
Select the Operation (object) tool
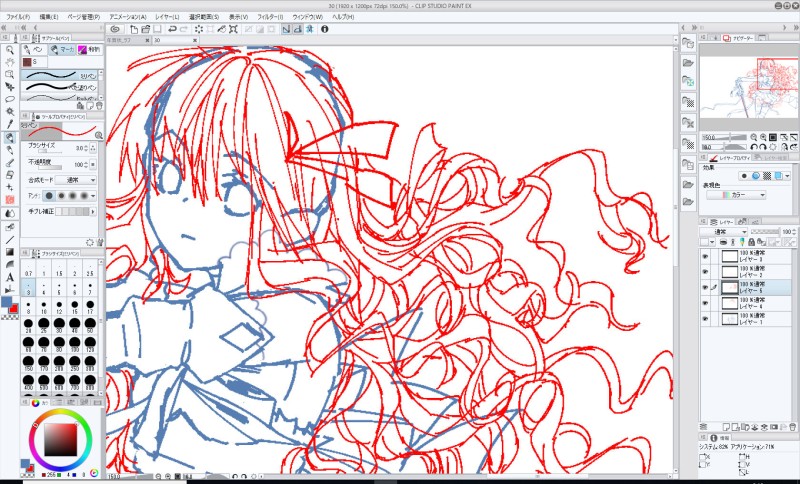(10, 74)
